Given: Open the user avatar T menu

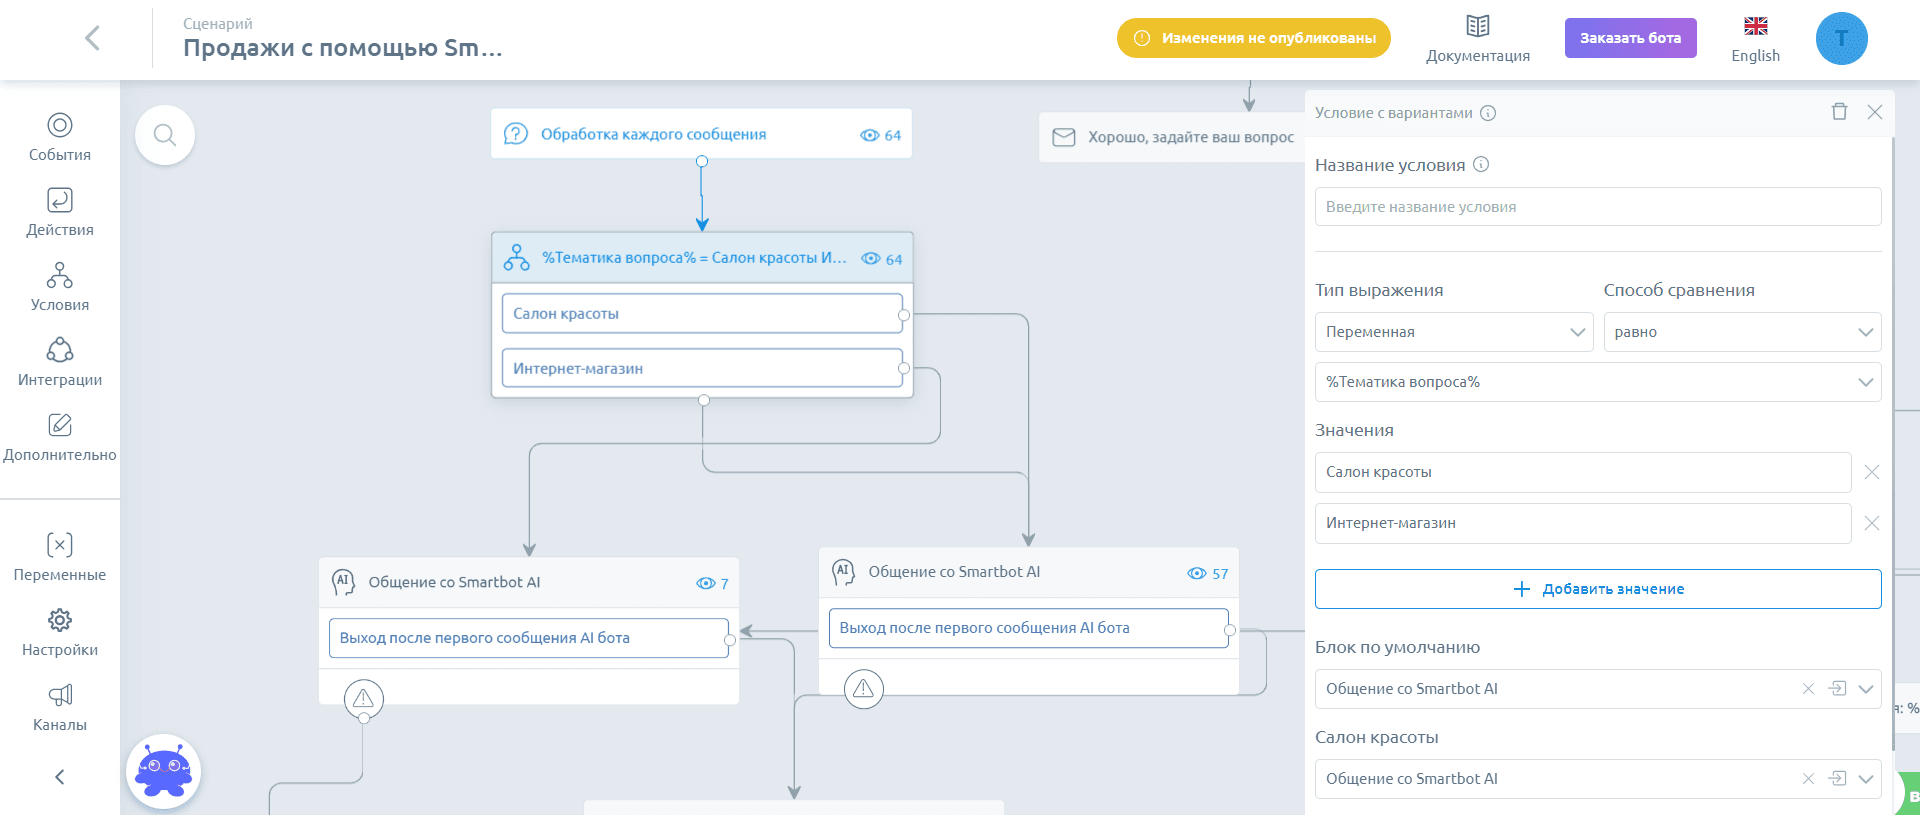Looking at the screenshot, I should pyautogui.click(x=1842, y=39).
